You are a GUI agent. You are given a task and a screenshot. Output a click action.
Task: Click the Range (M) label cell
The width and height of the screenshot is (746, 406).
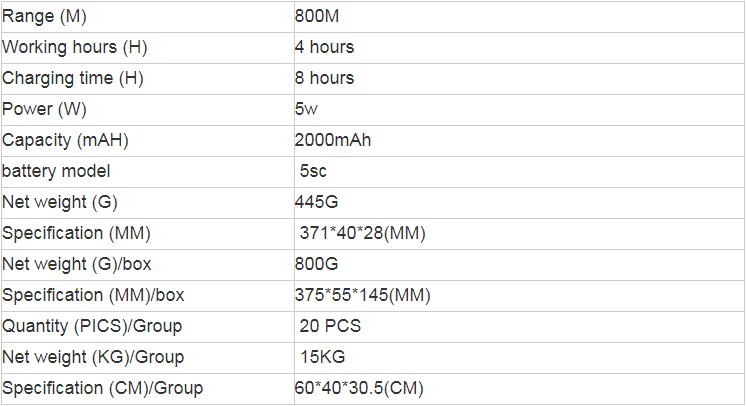coord(45,16)
